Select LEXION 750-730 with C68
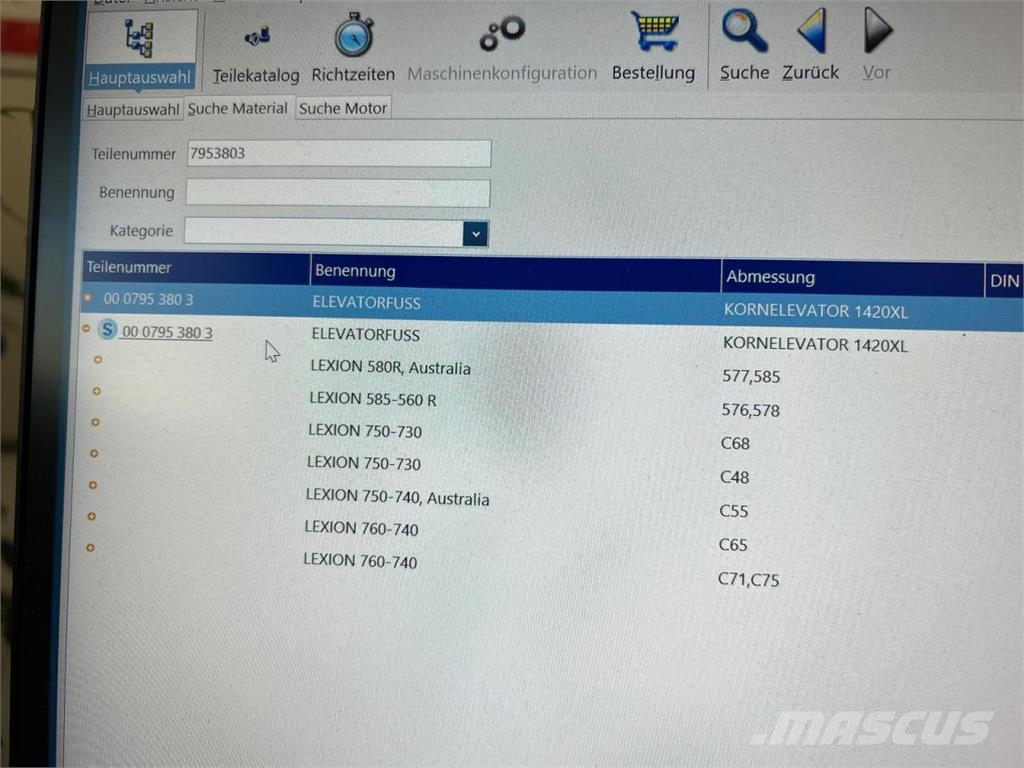The height and width of the screenshot is (768, 1024). click(x=365, y=431)
